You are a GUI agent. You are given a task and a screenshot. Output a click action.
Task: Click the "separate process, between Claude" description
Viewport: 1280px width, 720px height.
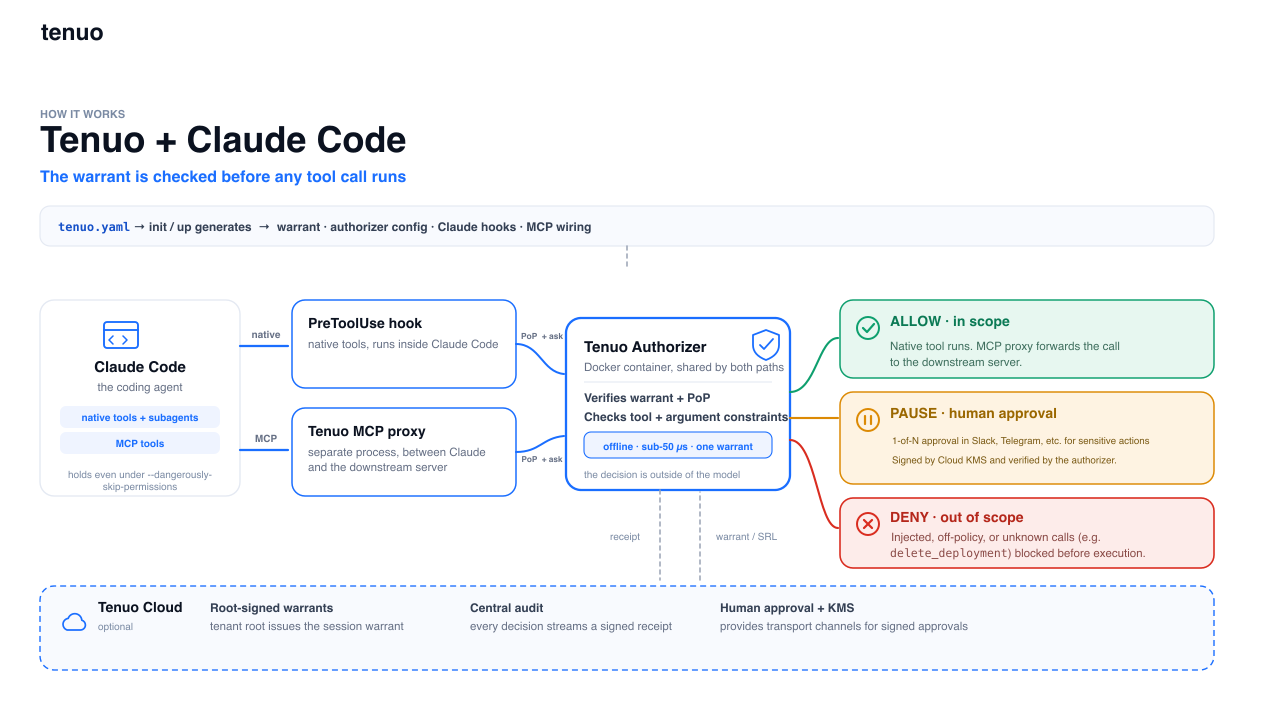(397, 452)
